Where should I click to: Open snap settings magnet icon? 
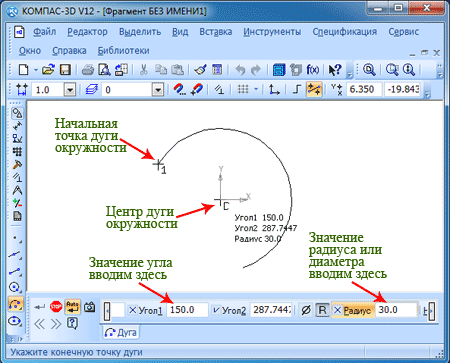tap(179, 89)
